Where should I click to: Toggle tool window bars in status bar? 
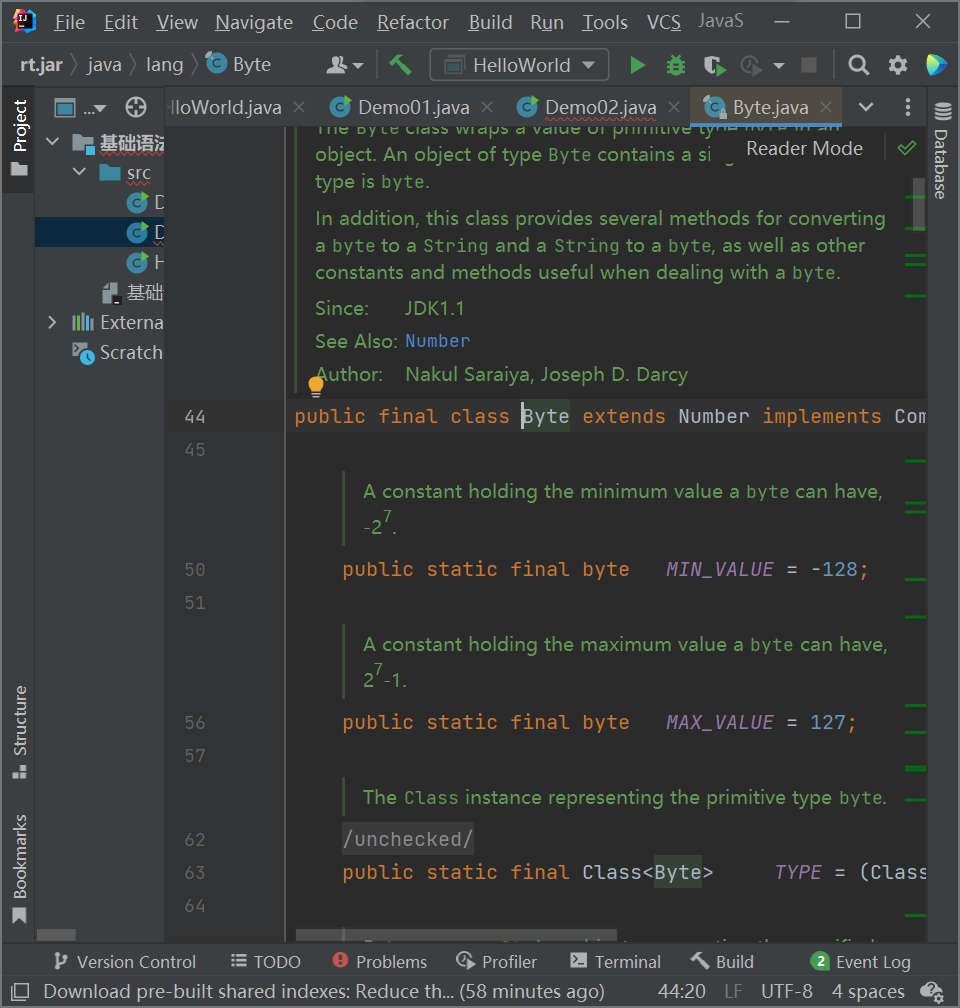click(x=20, y=992)
